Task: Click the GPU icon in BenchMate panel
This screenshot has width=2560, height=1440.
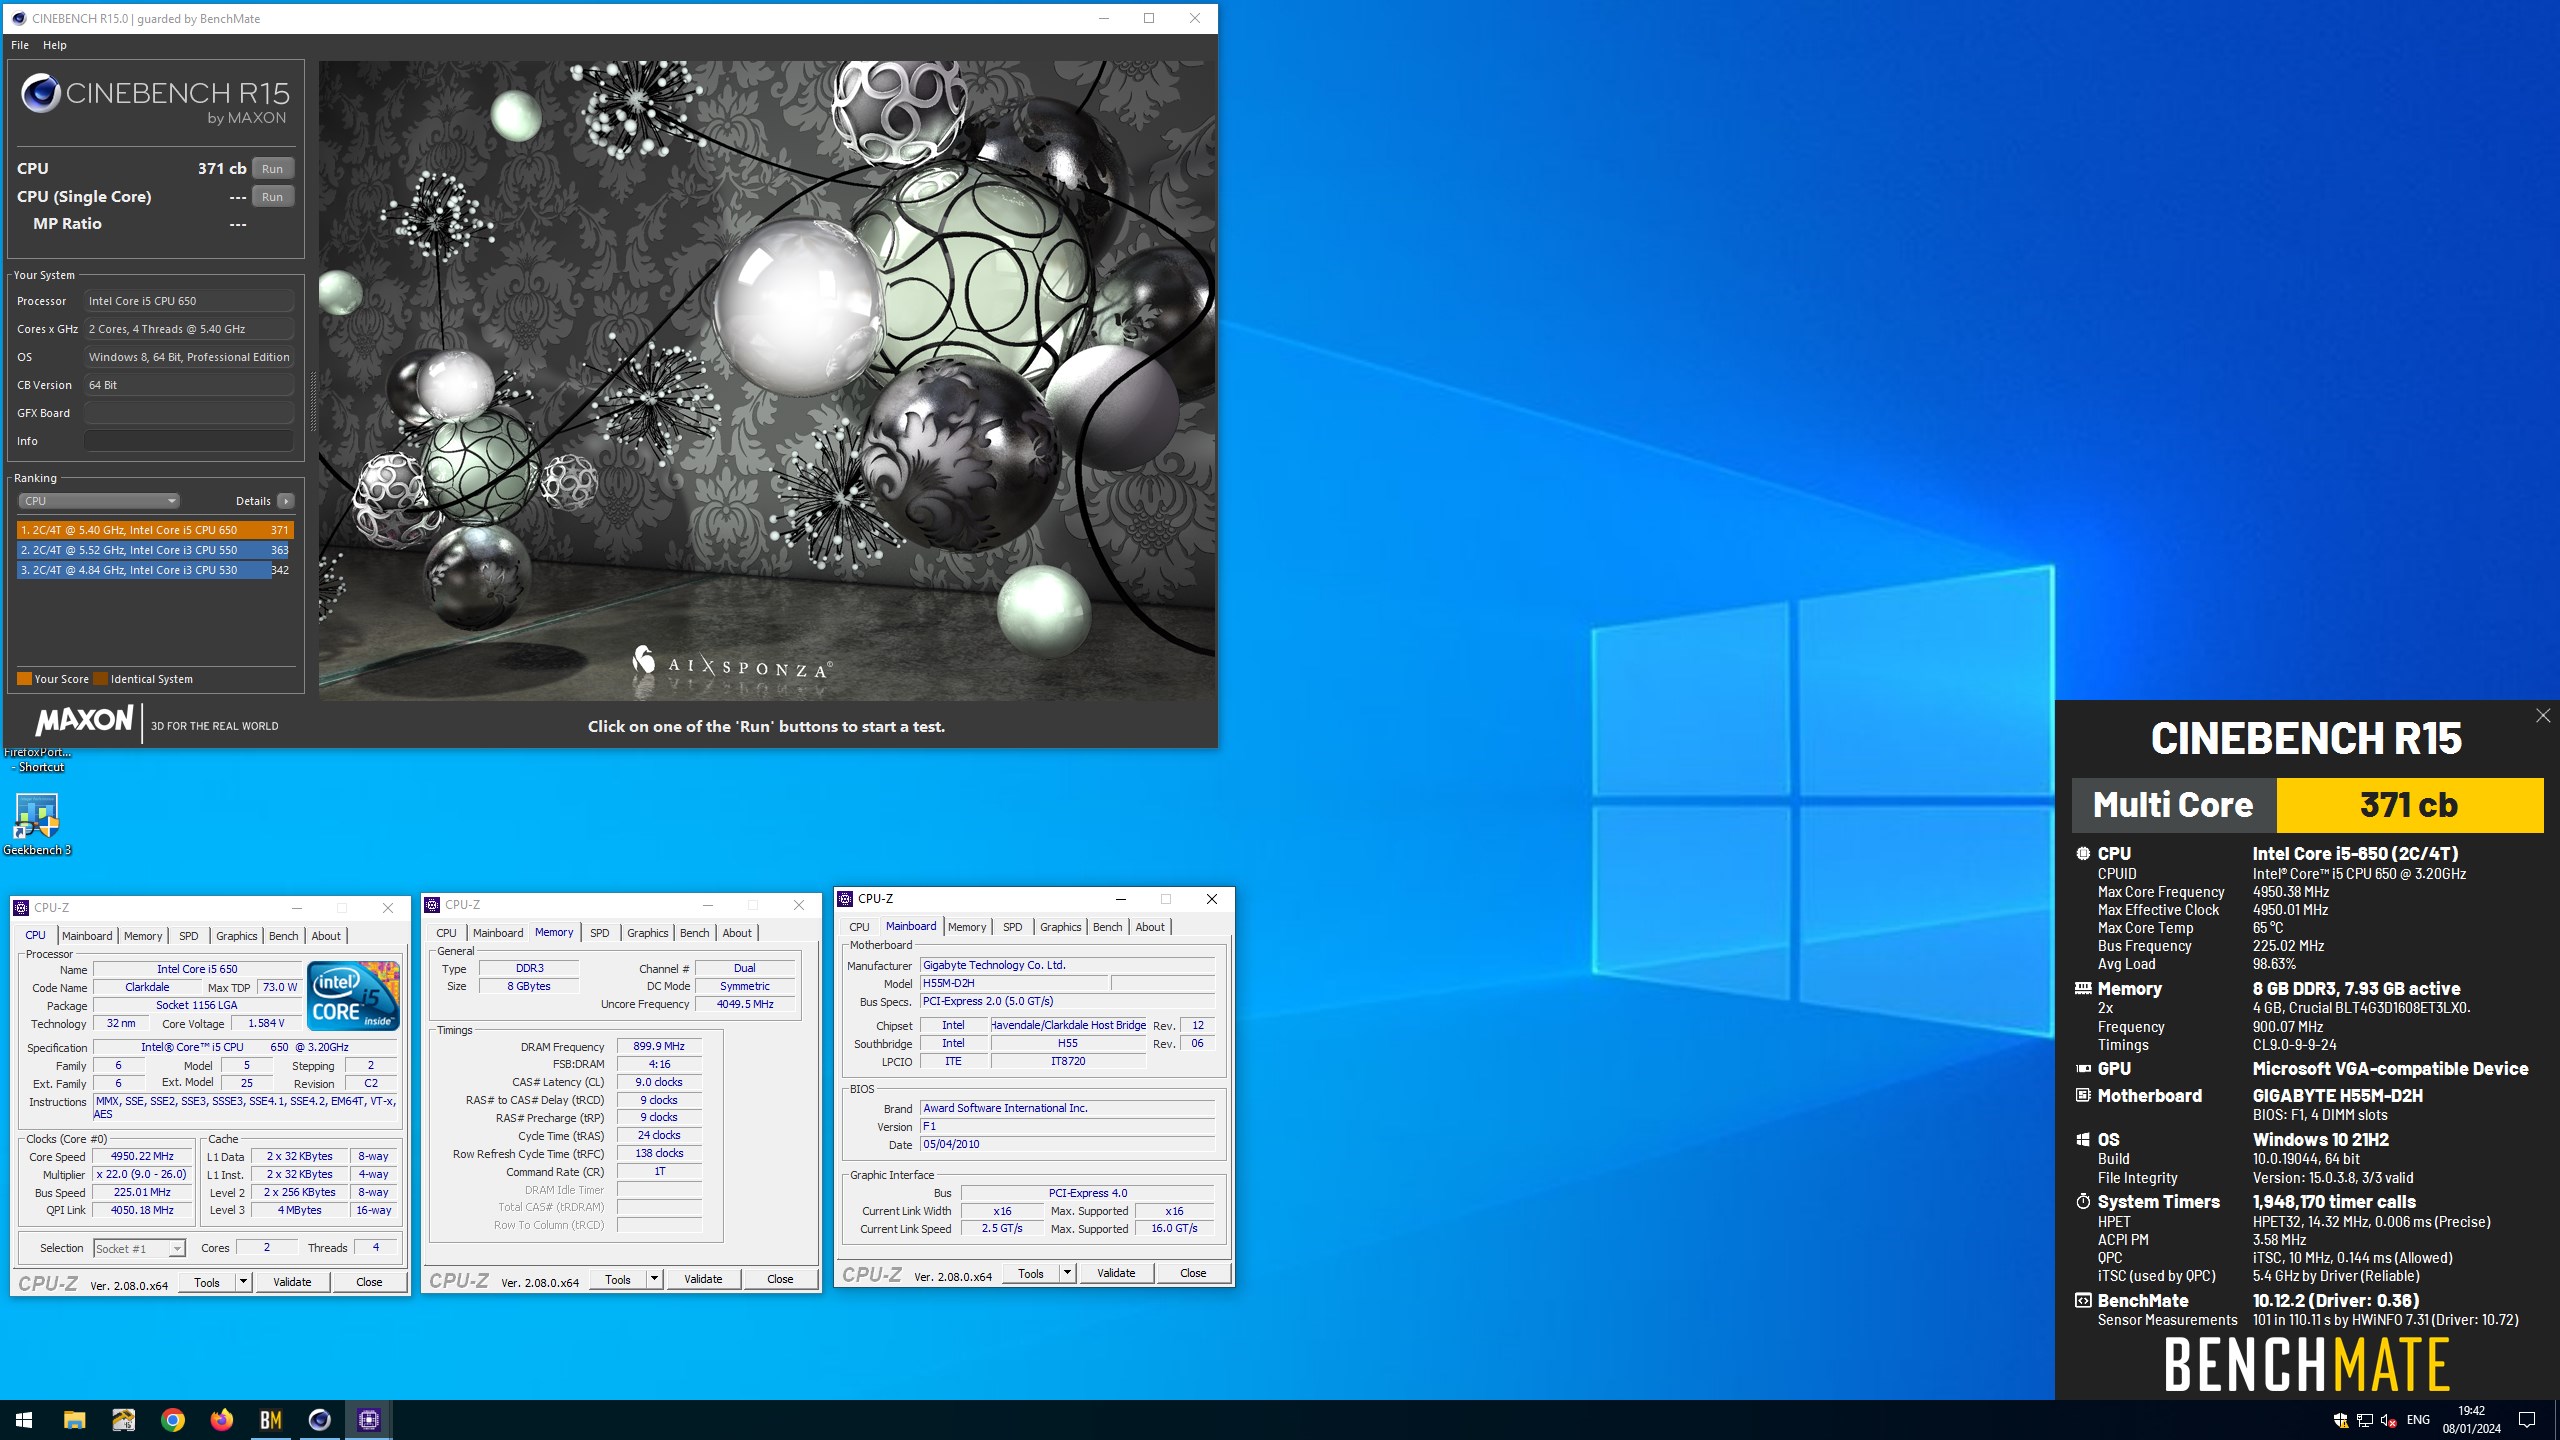Action: (x=2083, y=1069)
